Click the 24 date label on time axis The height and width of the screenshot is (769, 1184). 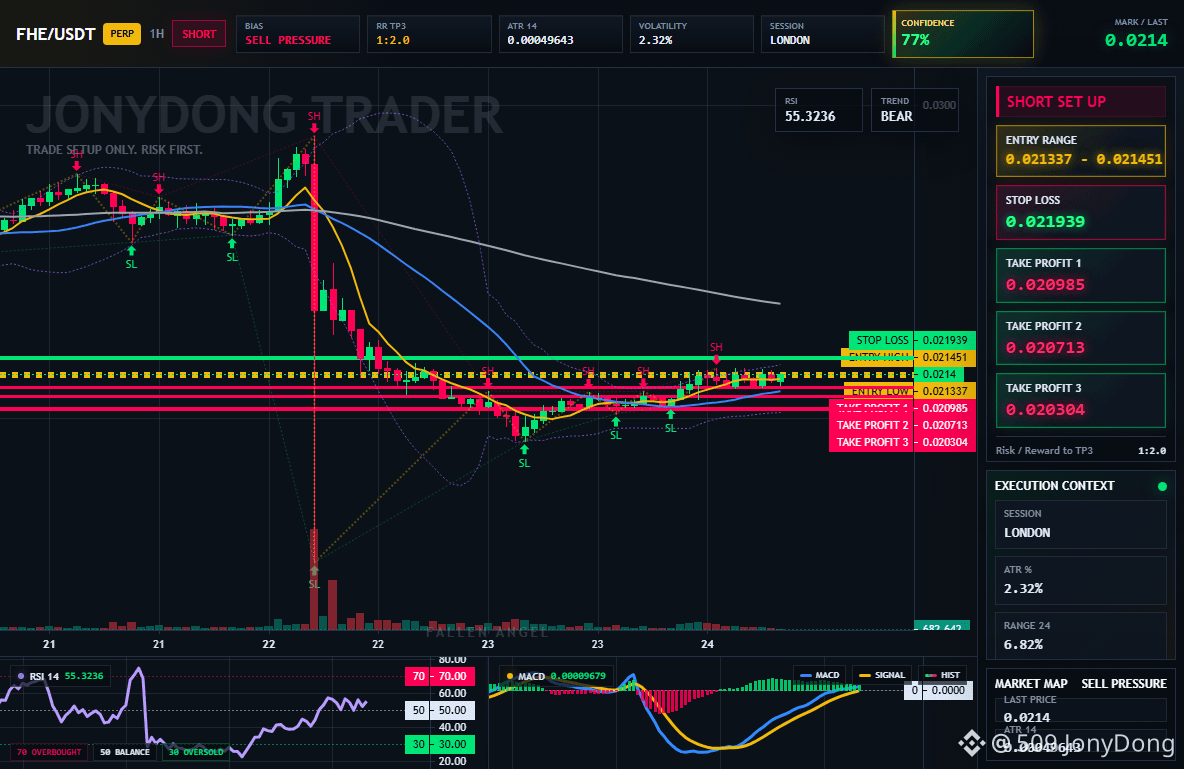[707, 644]
